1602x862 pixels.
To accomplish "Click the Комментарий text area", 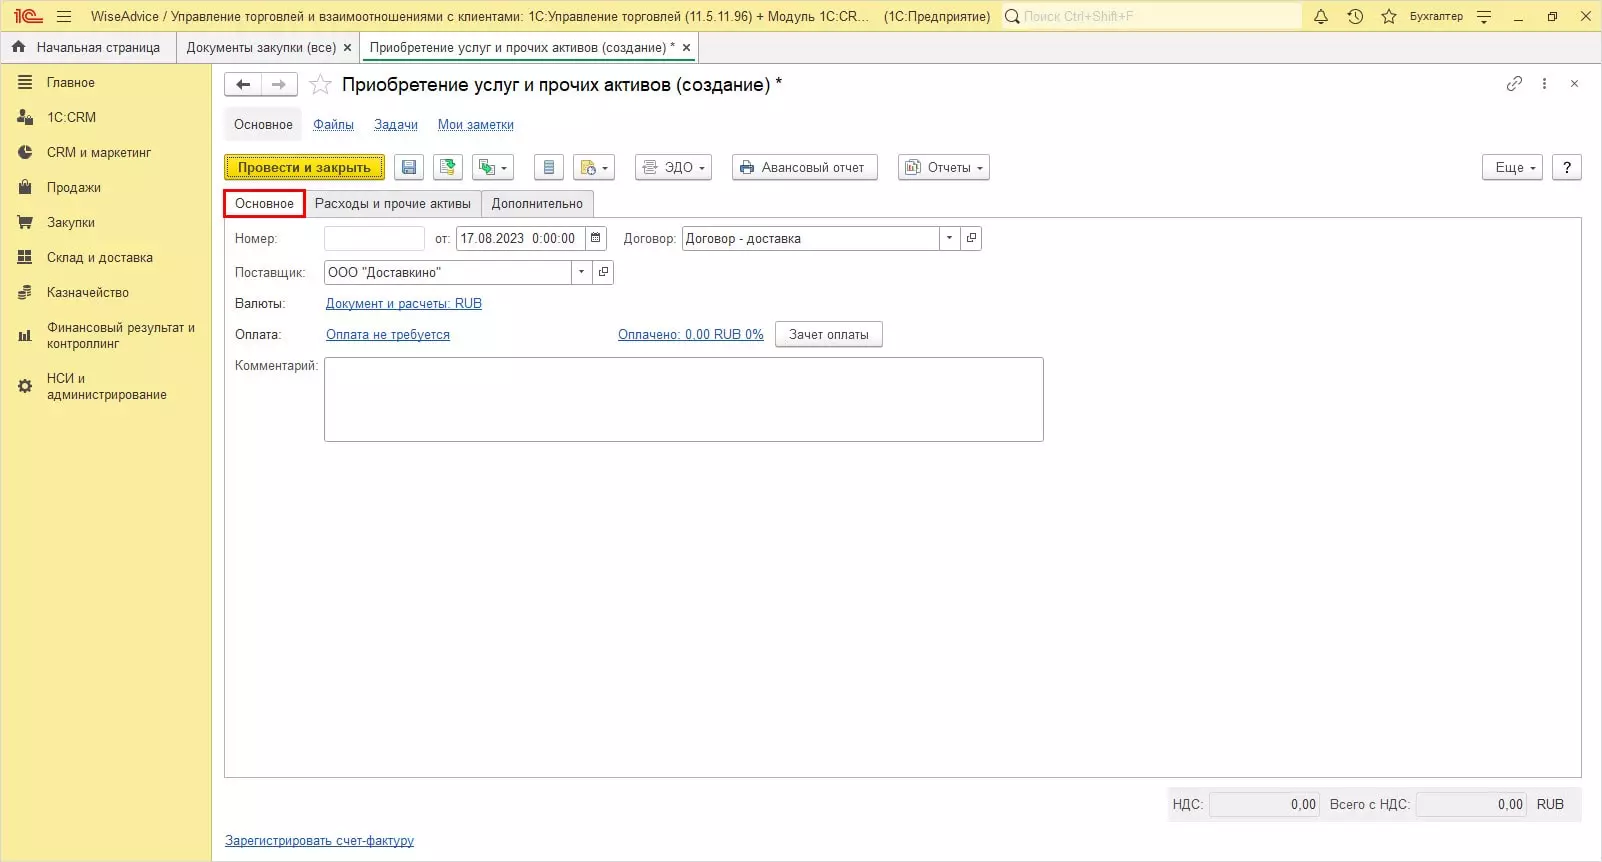I will click(684, 399).
